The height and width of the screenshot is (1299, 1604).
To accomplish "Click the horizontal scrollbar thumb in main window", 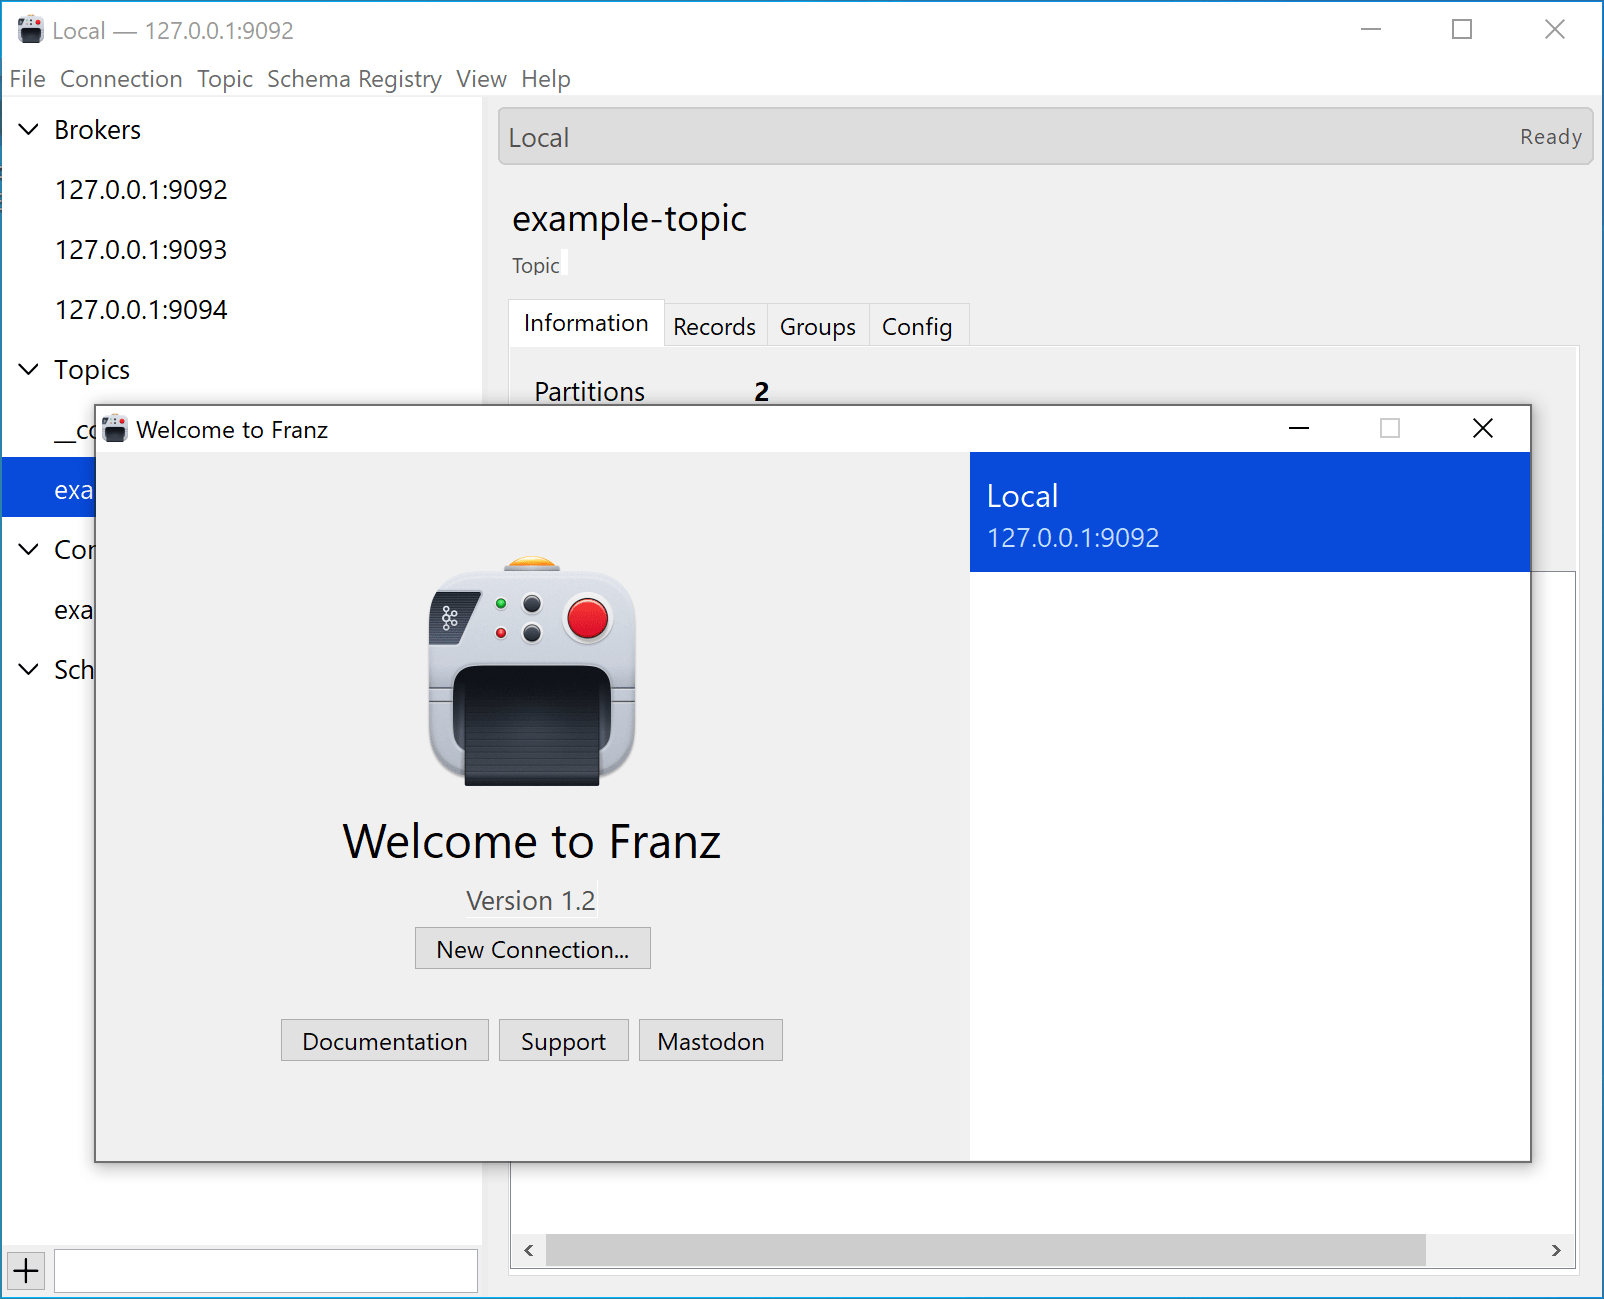I will coord(986,1250).
